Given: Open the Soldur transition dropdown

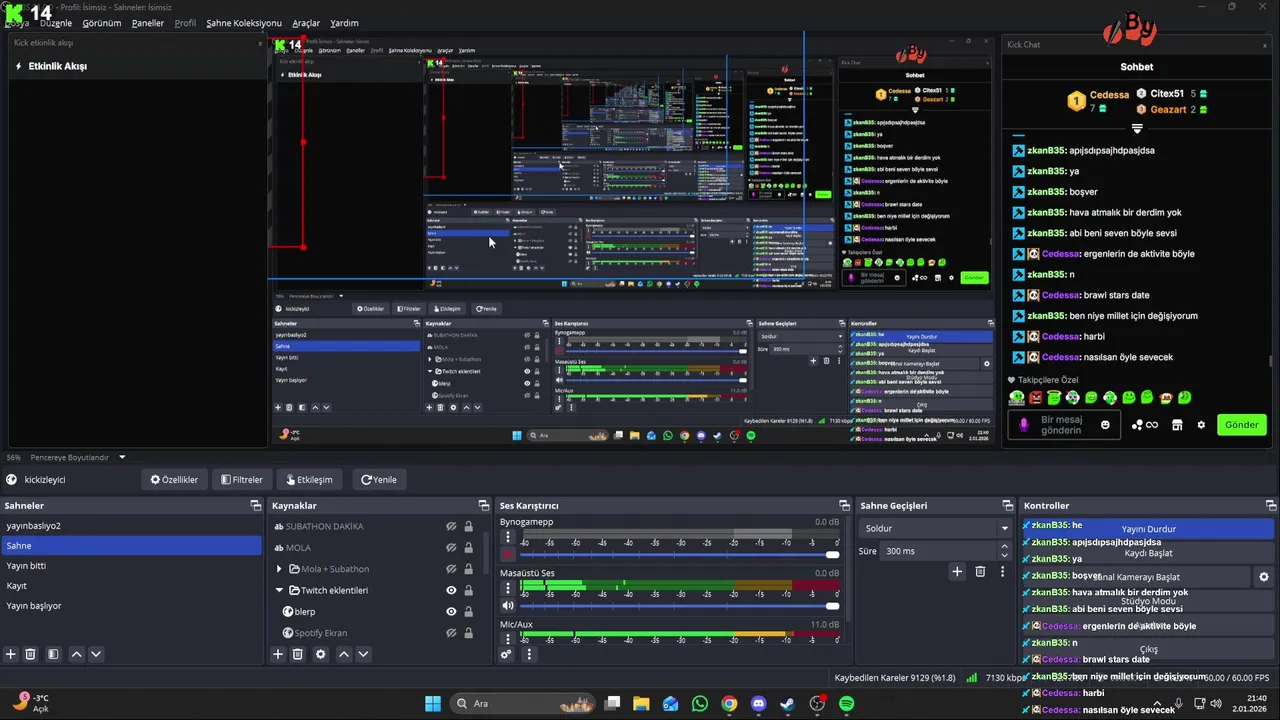Looking at the screenshot, I should 935,528.
